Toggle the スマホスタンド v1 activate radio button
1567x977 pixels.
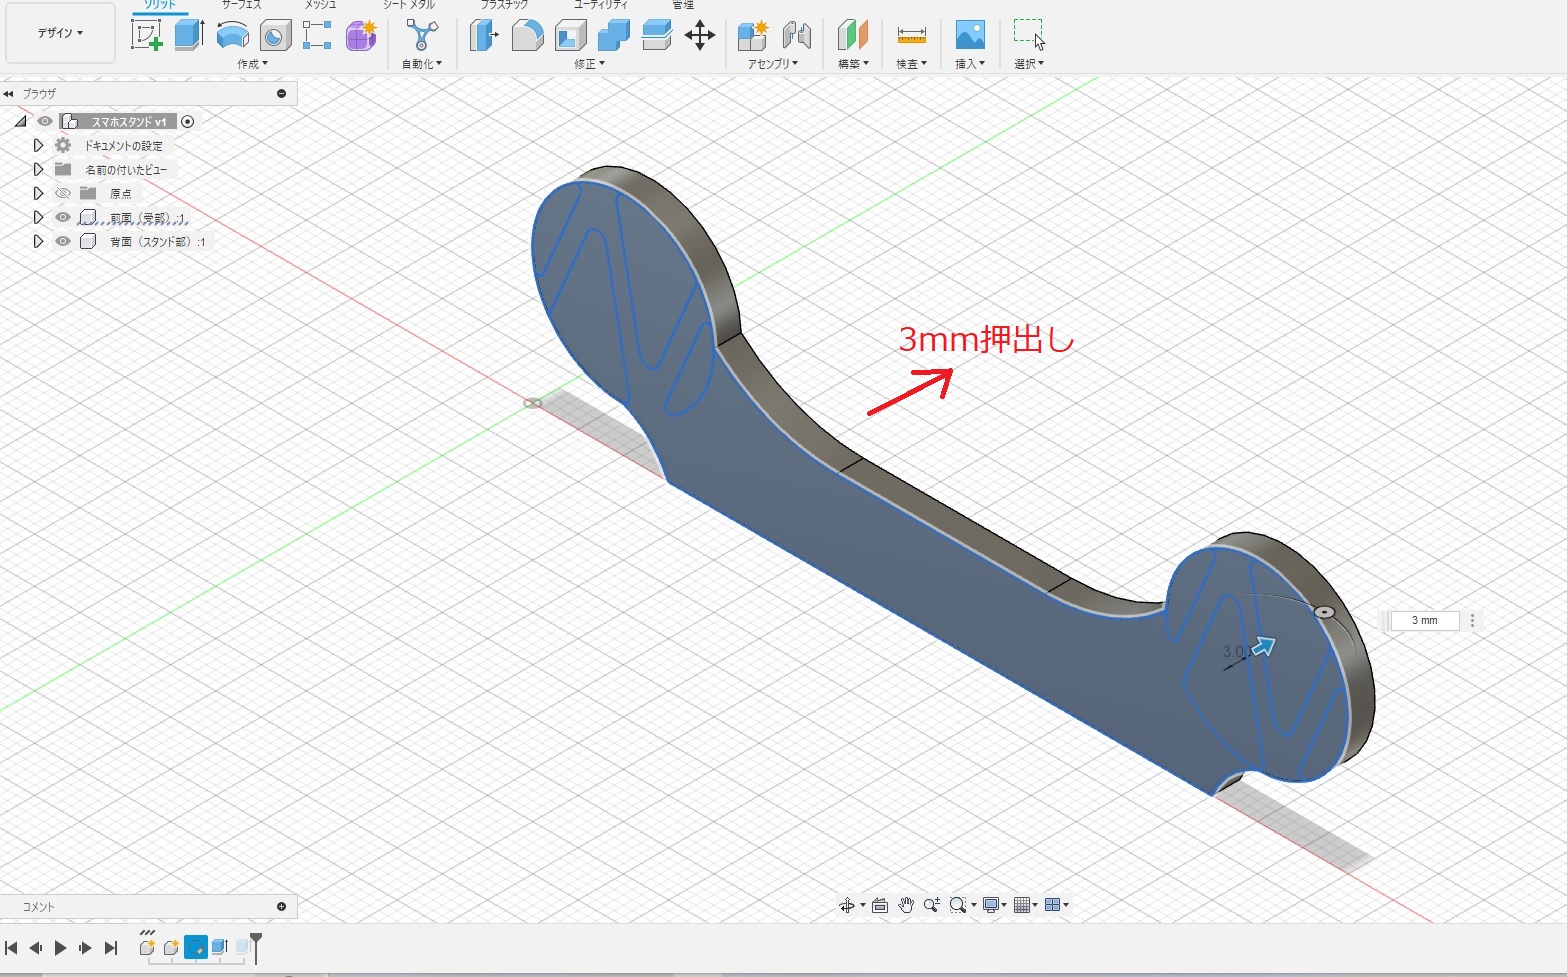pos(187,121)
